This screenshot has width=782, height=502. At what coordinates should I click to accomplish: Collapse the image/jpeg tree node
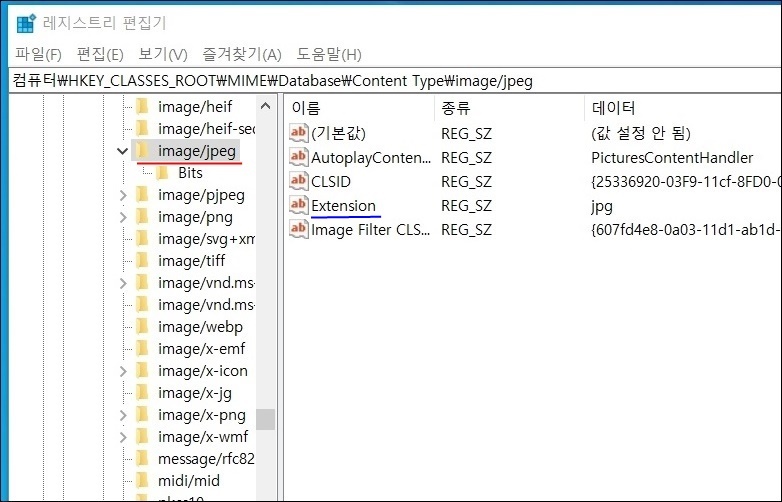pyautogui.click(x=123, y=151)
